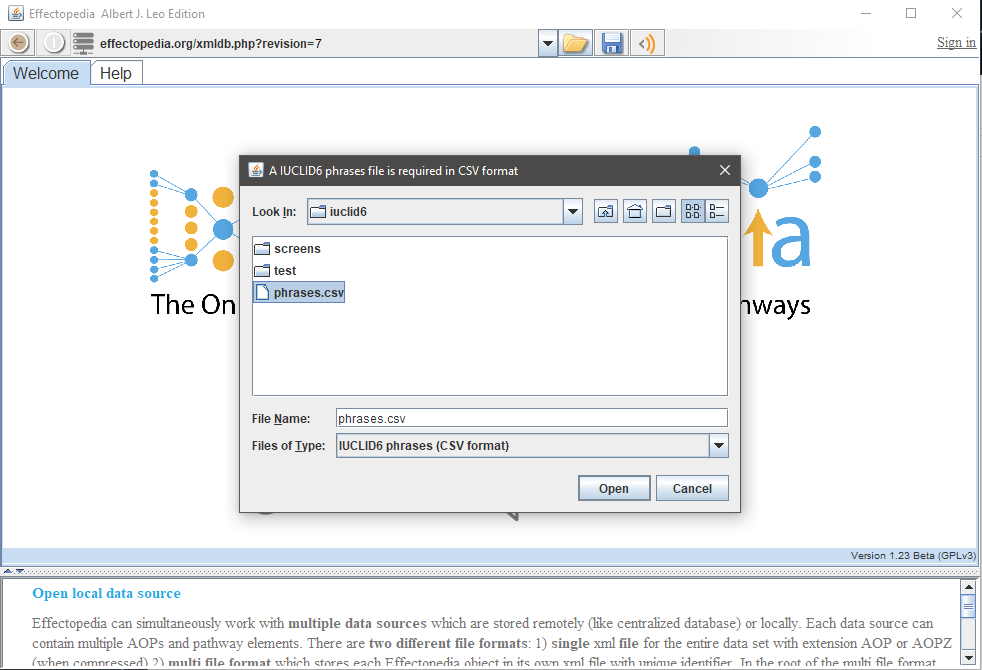Screen dimensions: 982x670
Task: Click the help panel scrollbar thumb
Action: tap(968, 606)
